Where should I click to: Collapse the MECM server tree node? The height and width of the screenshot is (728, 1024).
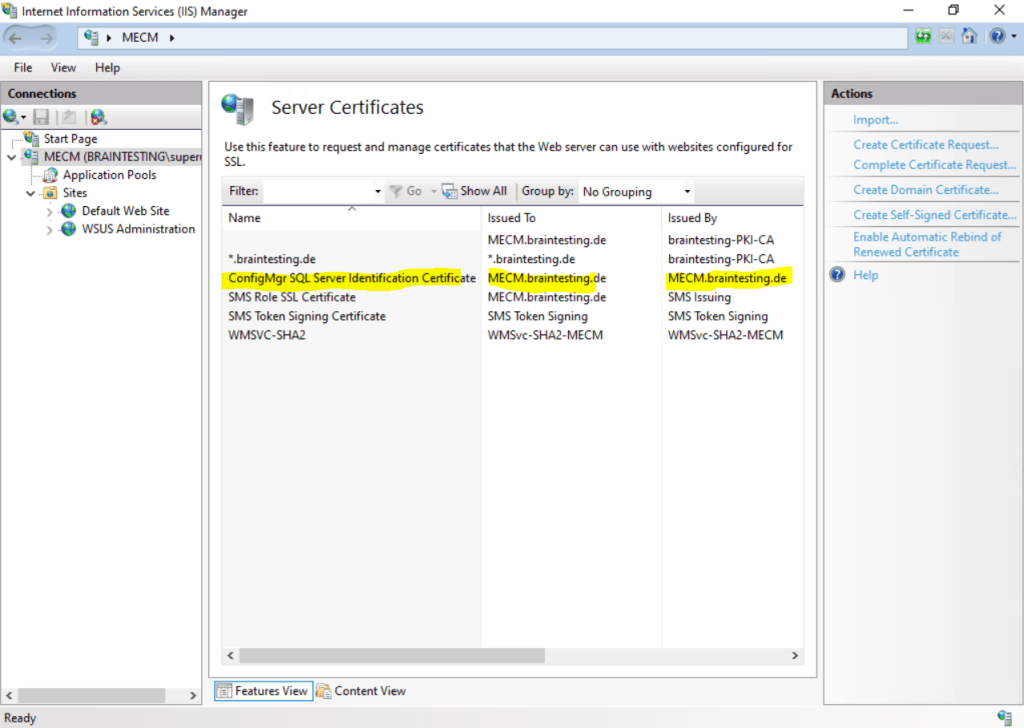point(12,157)
